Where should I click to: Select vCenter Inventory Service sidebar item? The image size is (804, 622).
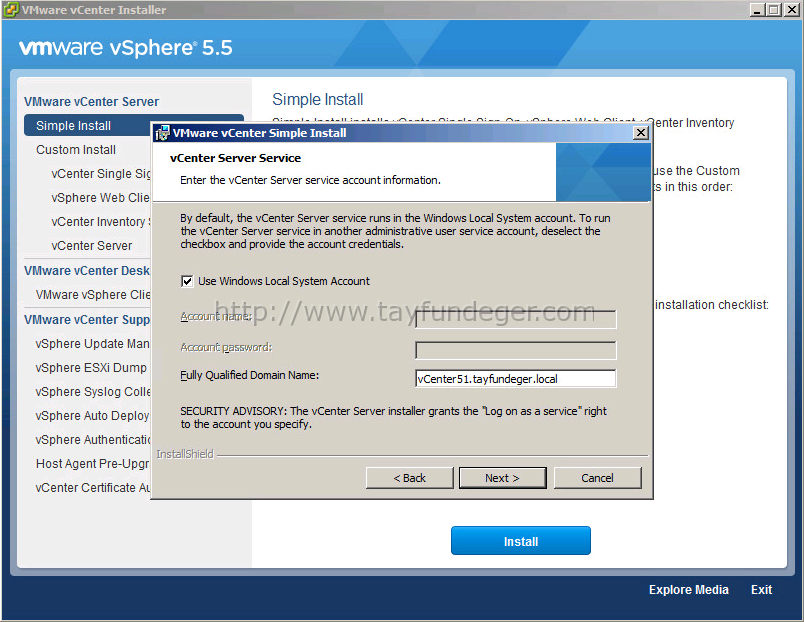pyautogui.click(x=100, y=222)
